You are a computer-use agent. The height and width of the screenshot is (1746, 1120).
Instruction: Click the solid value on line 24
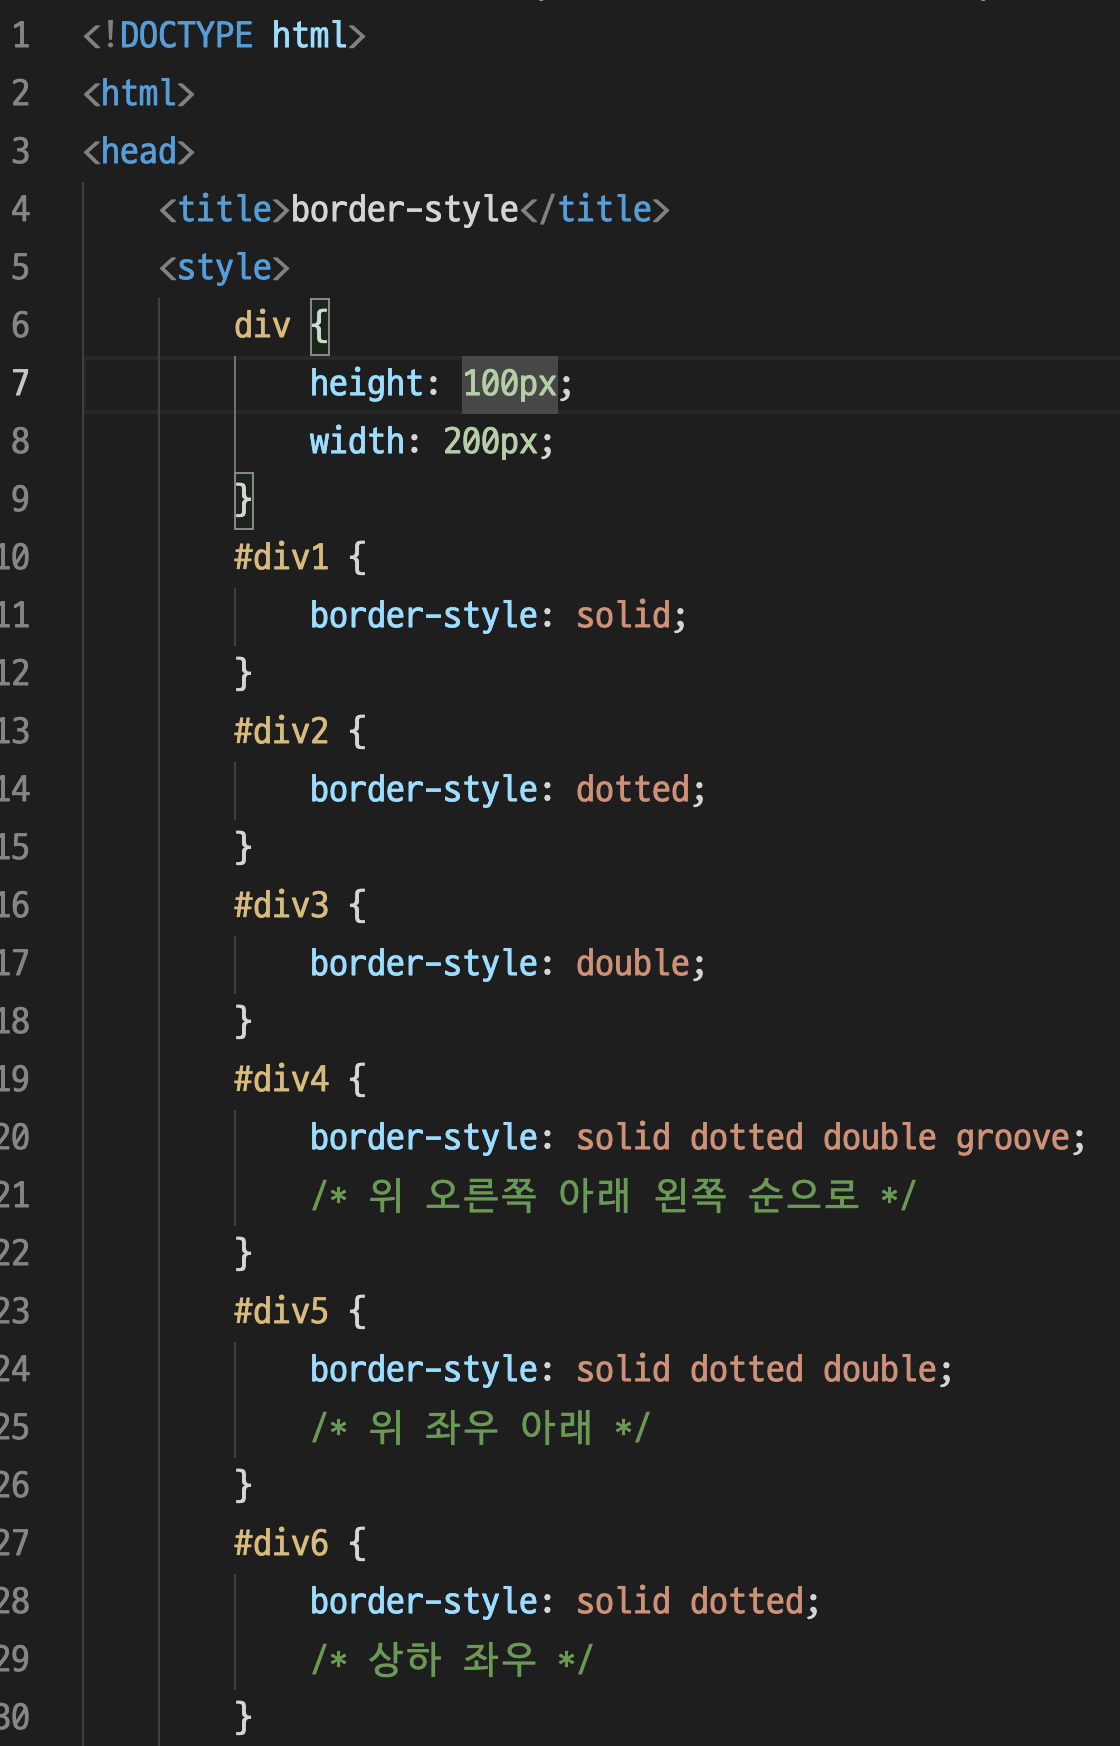pyautogui.click(x=623, y=1370)
